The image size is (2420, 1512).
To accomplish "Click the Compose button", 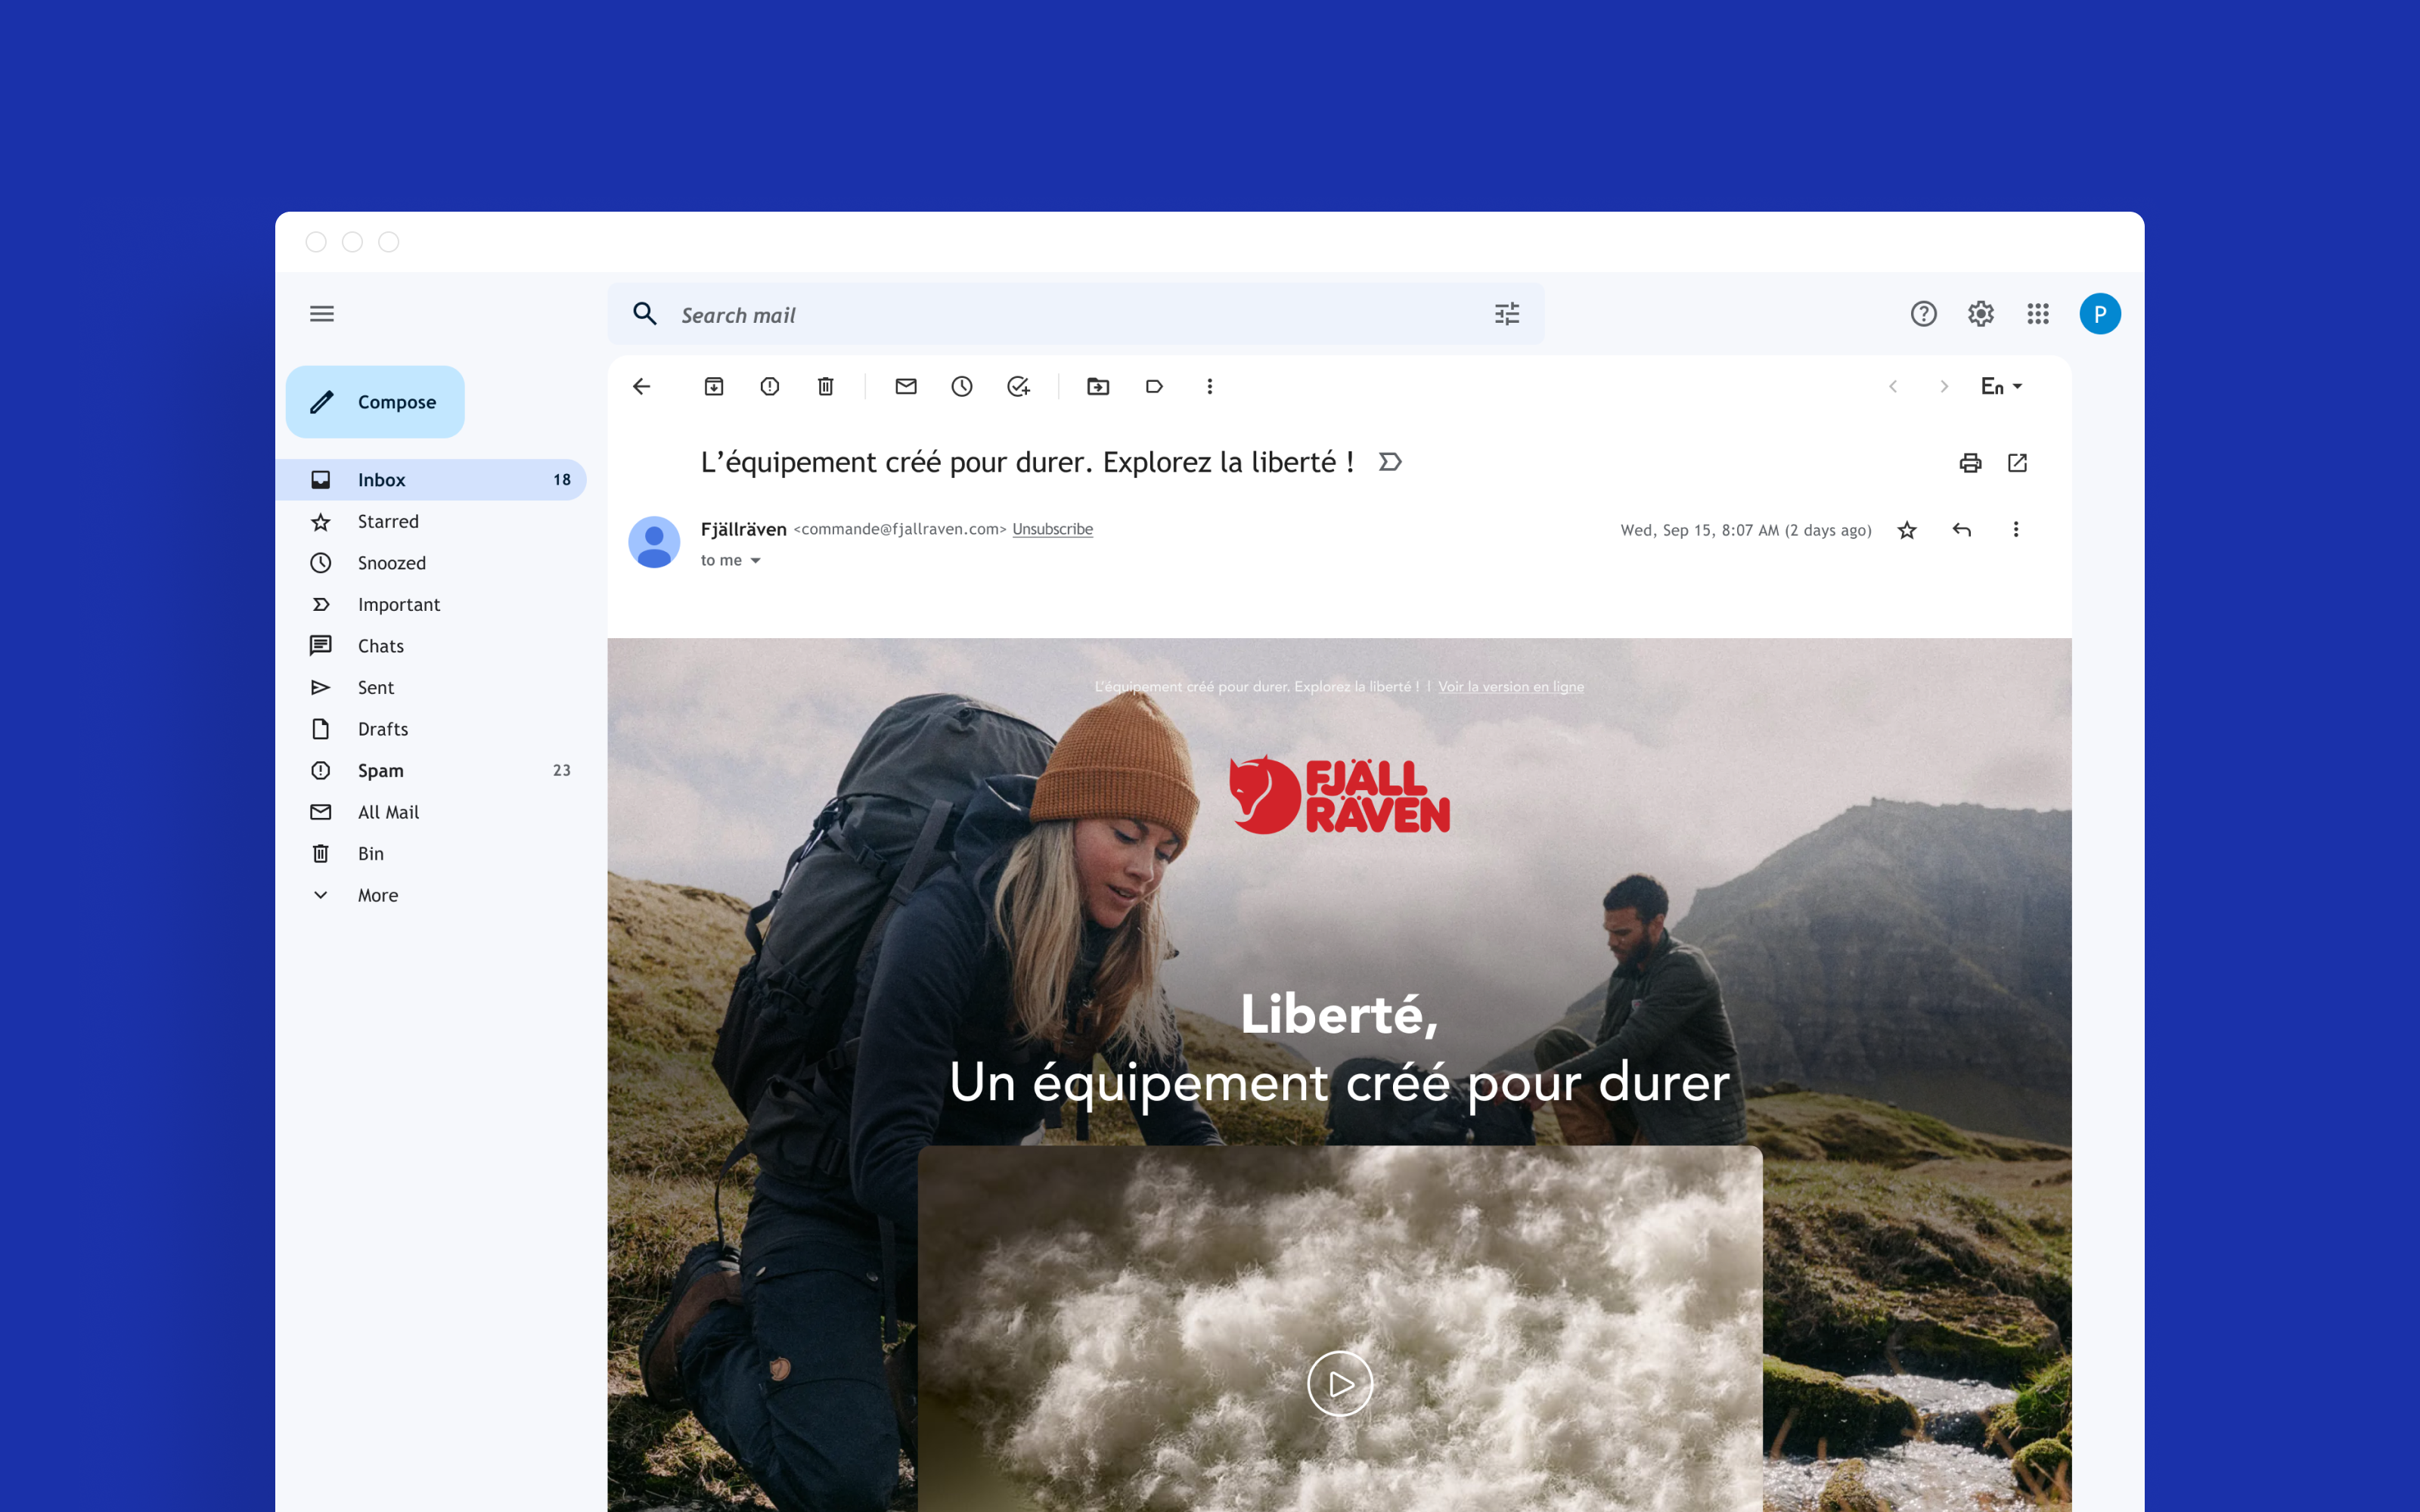I will click(x=375, y=402).
